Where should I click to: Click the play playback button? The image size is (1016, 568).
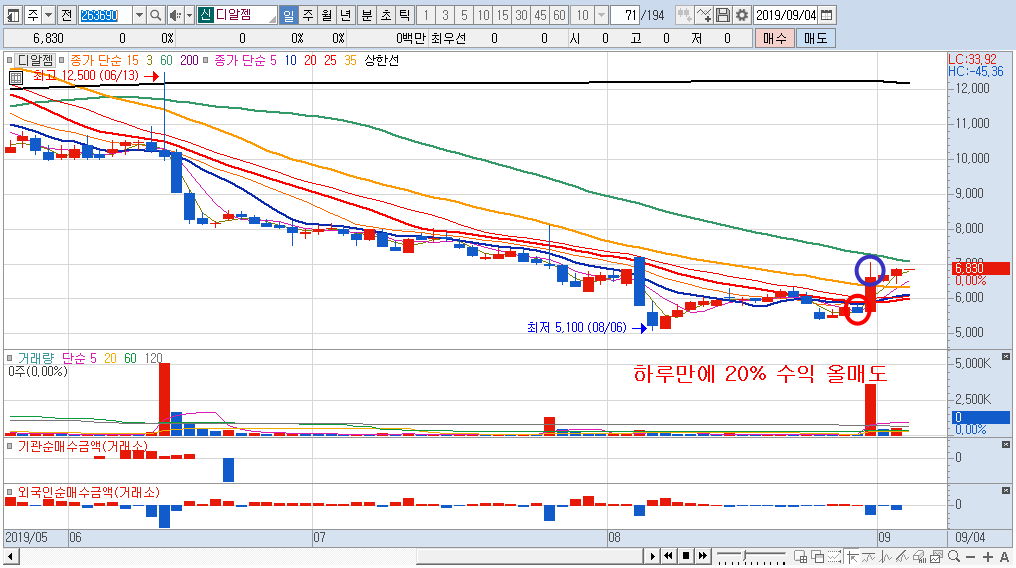[x=652, y=556]
